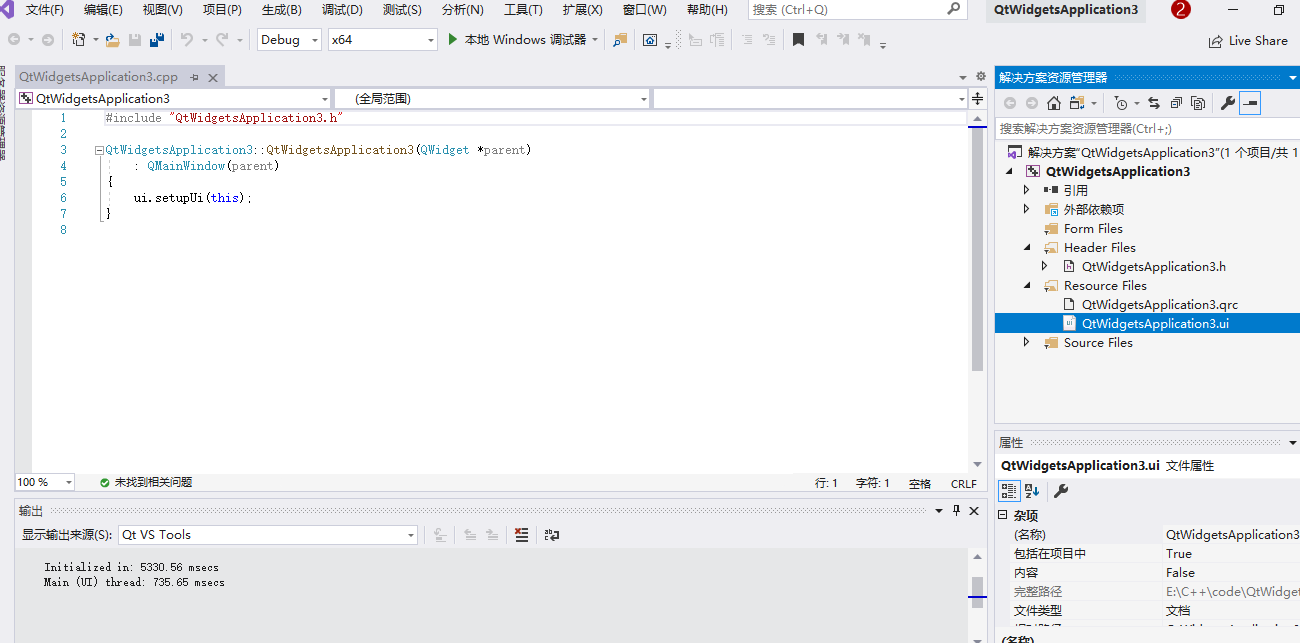
Task: Click the Categorized view icon in Properties
Action: pos(1009,490)
